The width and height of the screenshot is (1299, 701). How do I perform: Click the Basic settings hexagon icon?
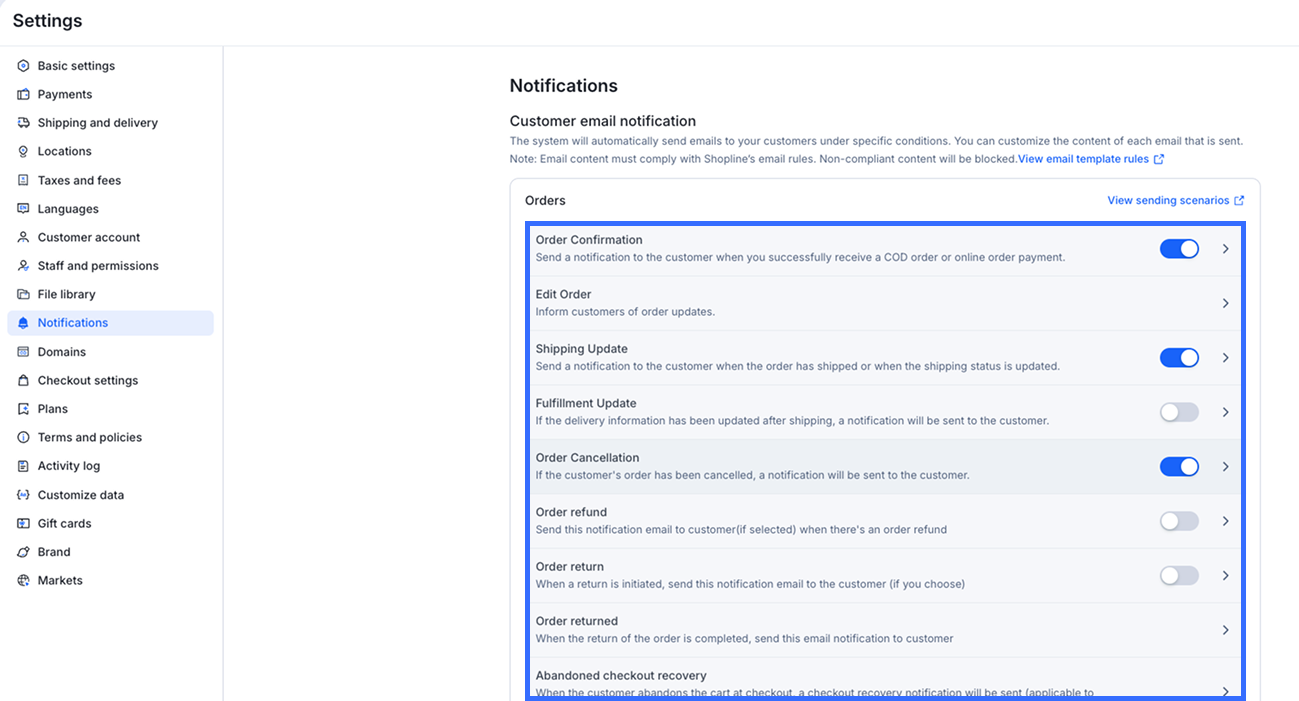23,66
